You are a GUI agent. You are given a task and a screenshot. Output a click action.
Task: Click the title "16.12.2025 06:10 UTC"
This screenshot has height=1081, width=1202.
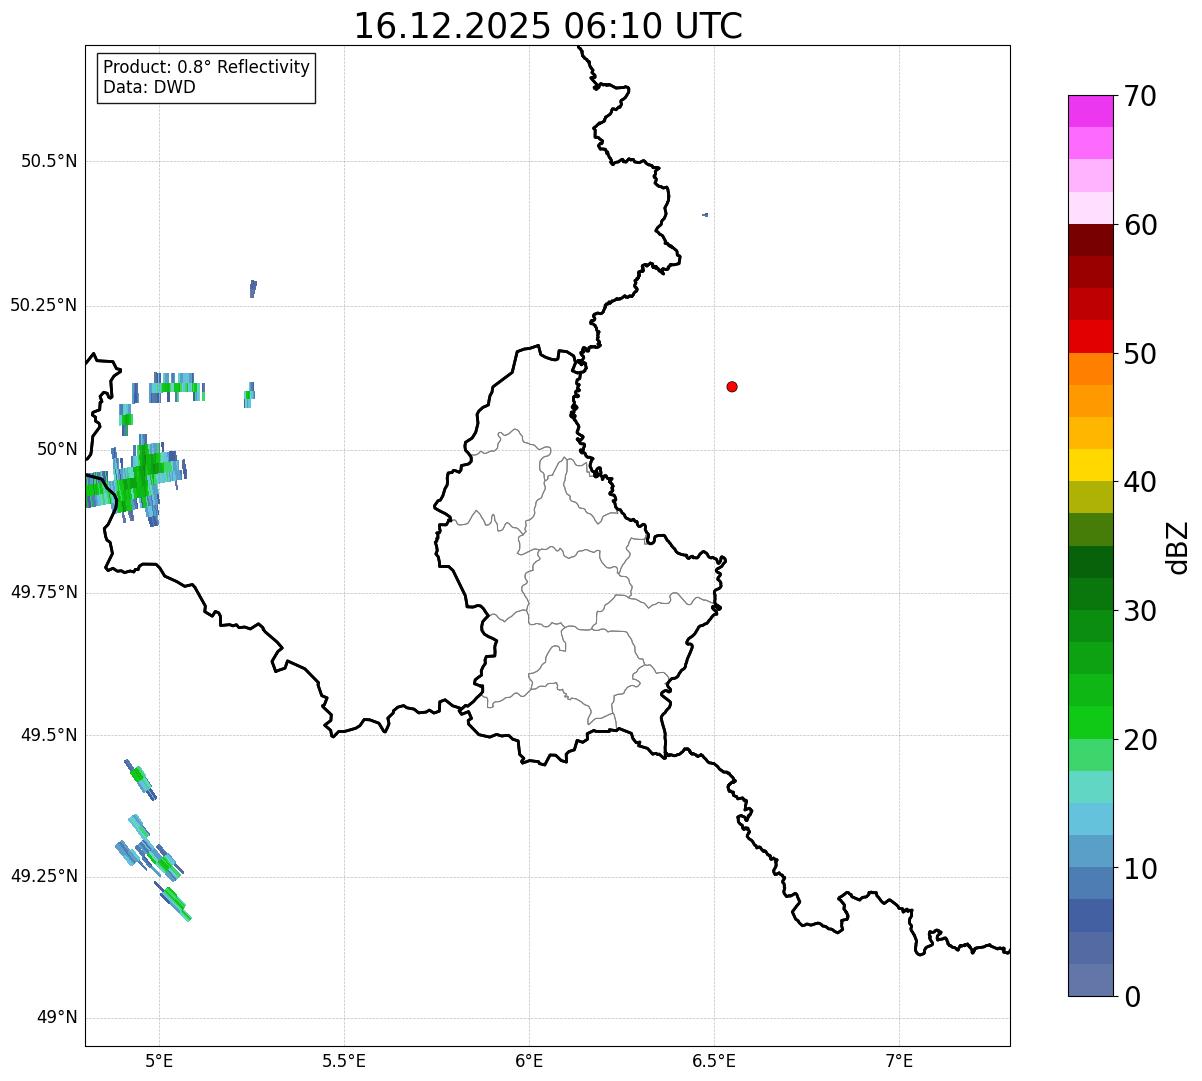(548, 26)
